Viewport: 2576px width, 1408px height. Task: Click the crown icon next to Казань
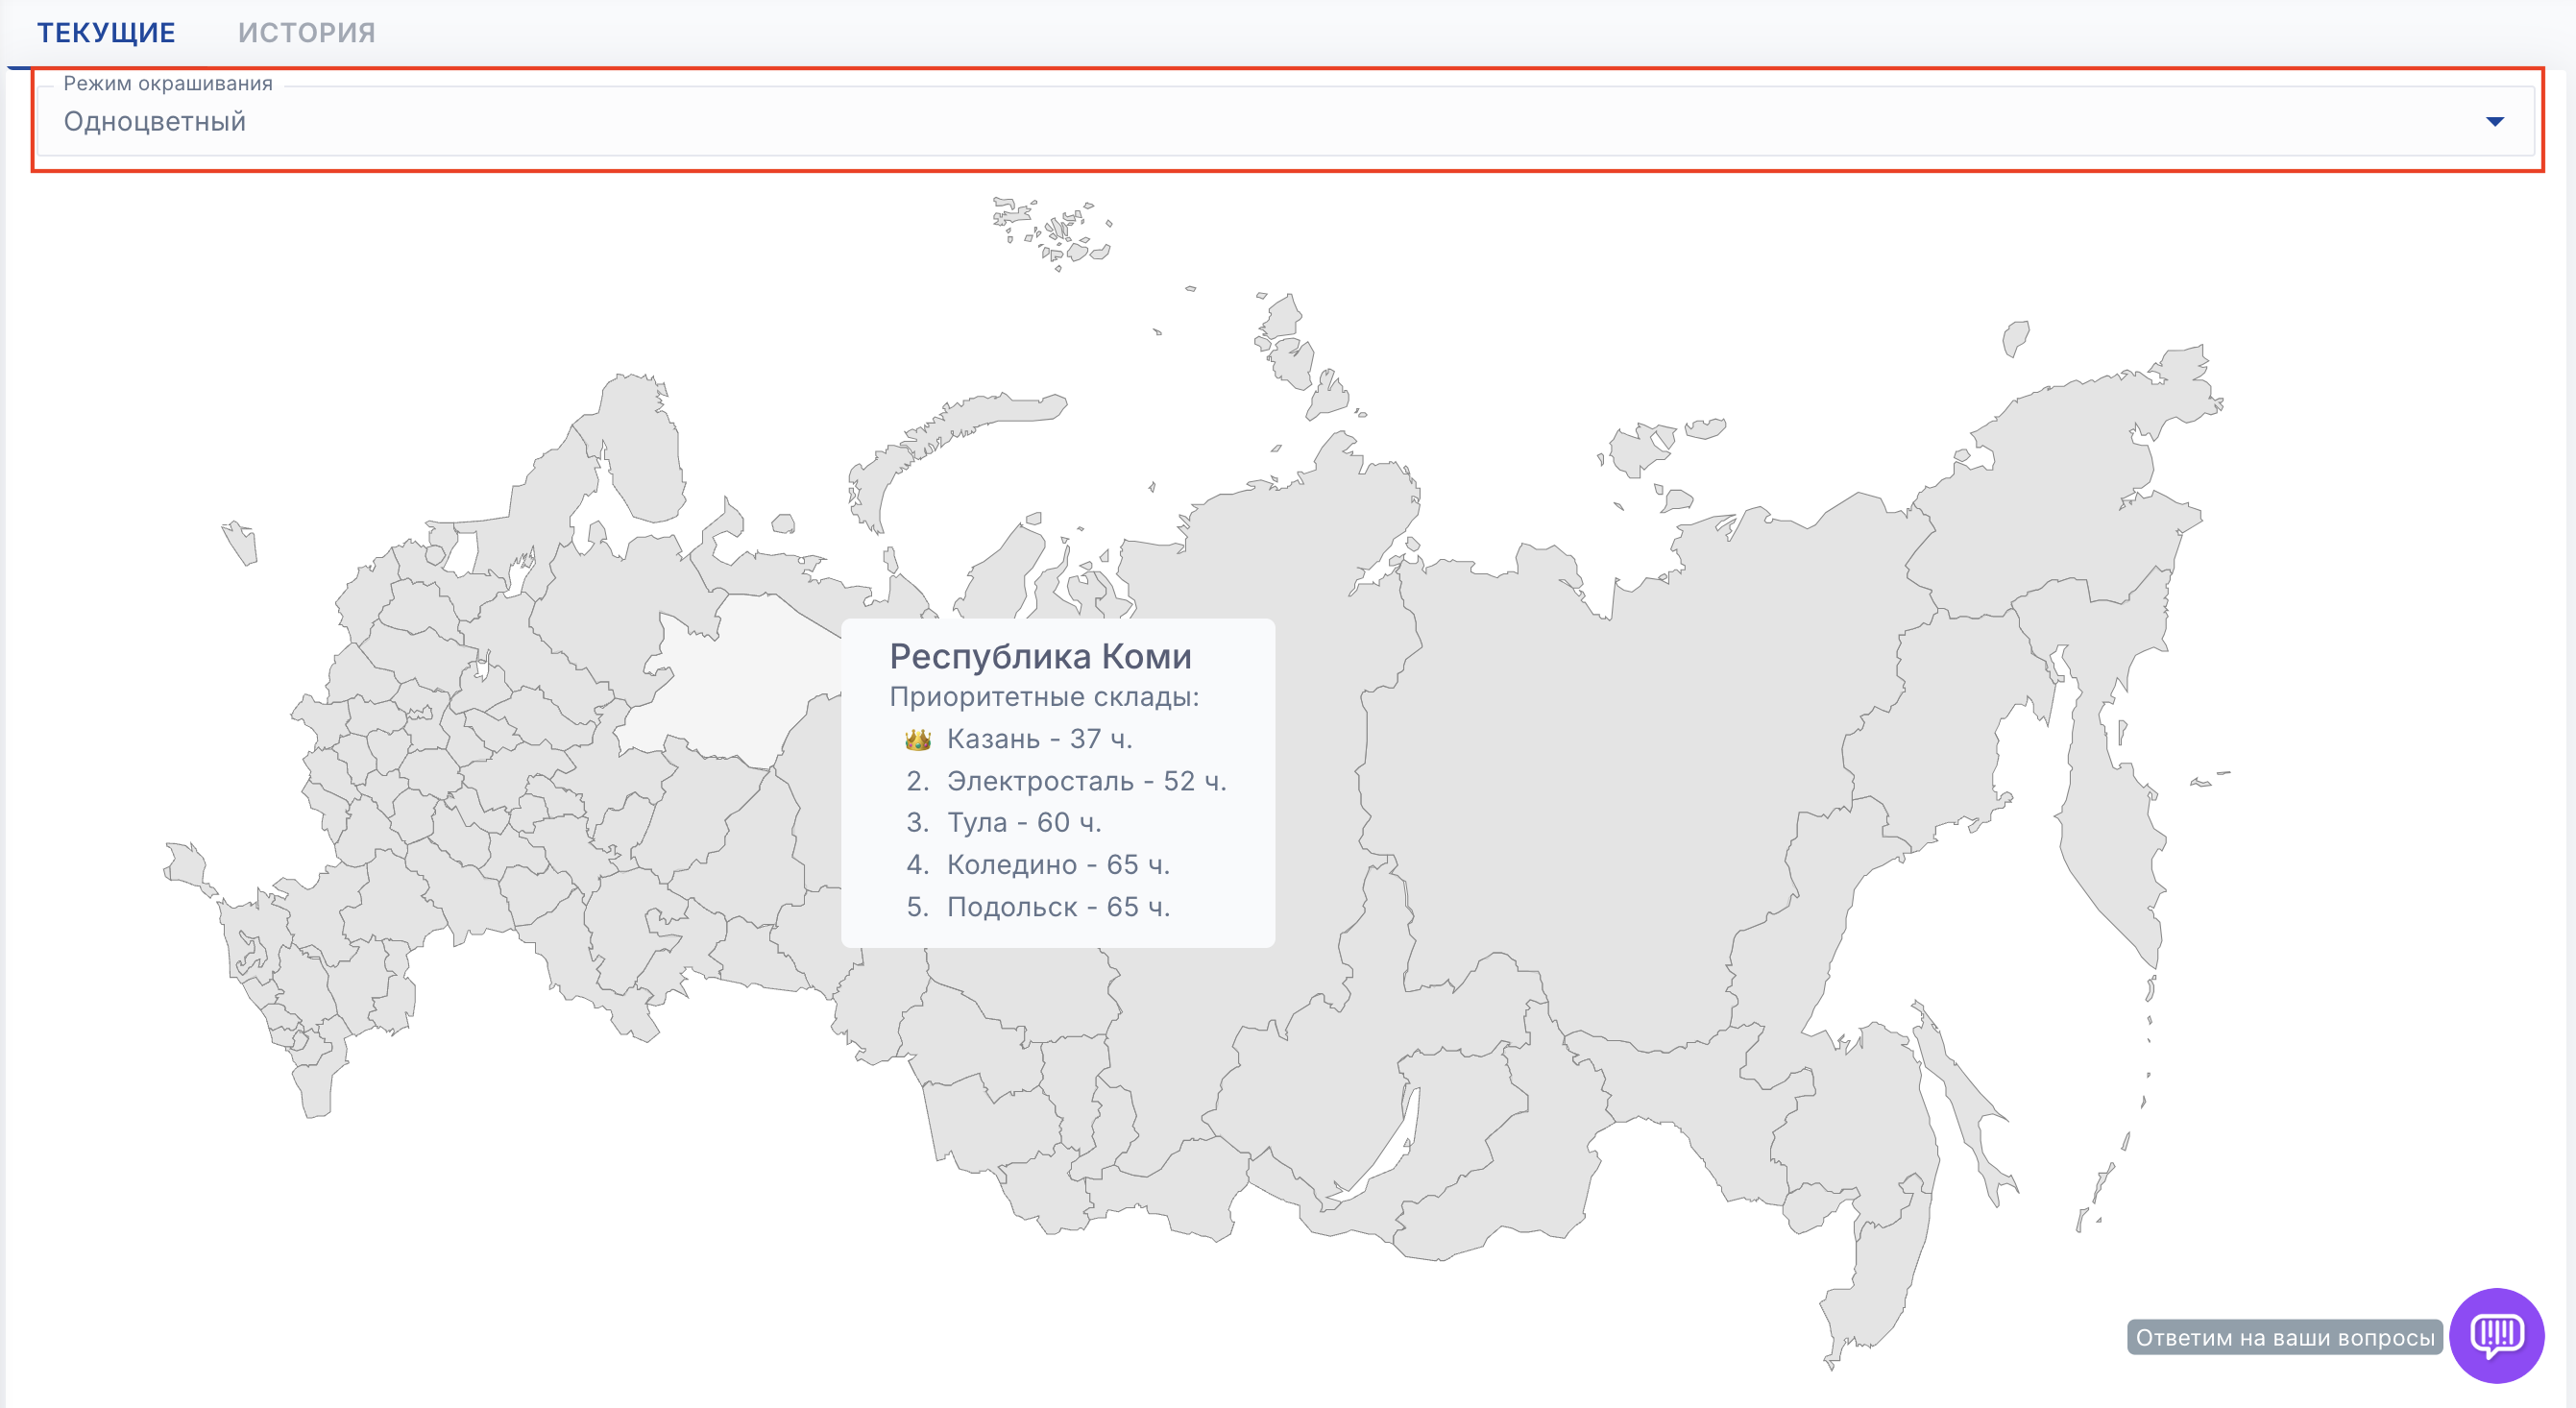pos(917,740)
